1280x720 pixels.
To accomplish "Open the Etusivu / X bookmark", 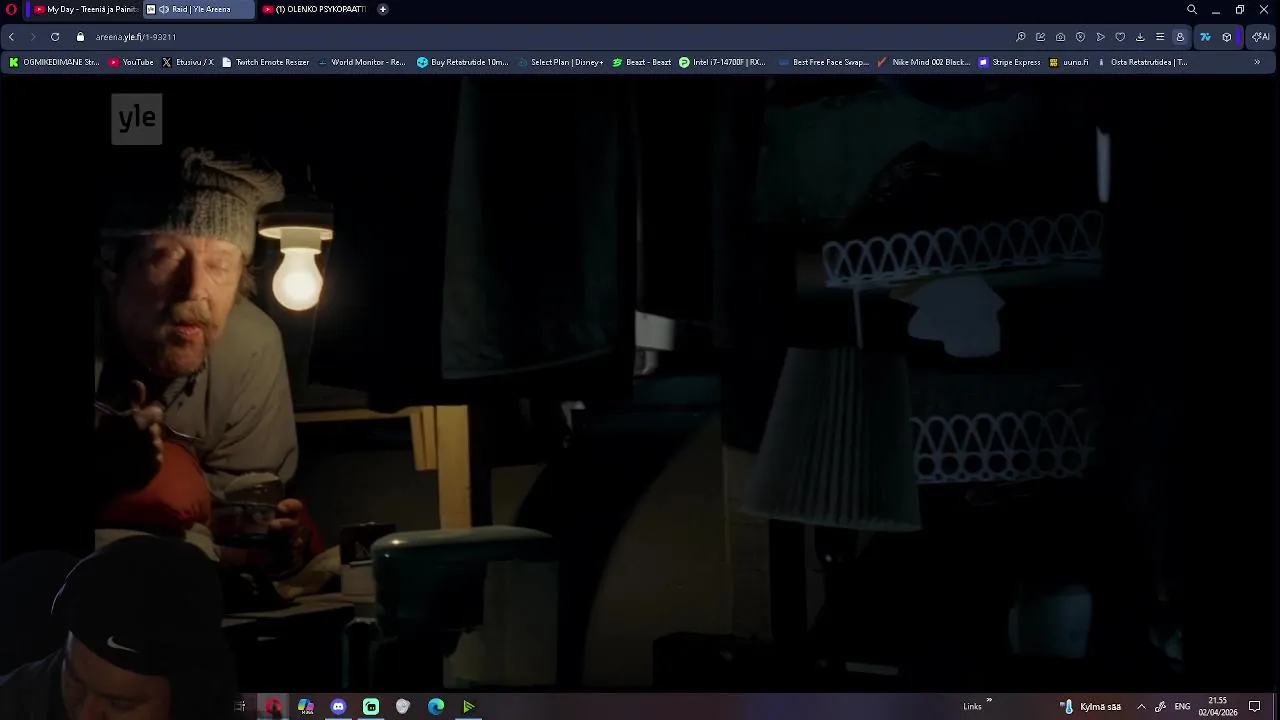I will coord(187,62).
